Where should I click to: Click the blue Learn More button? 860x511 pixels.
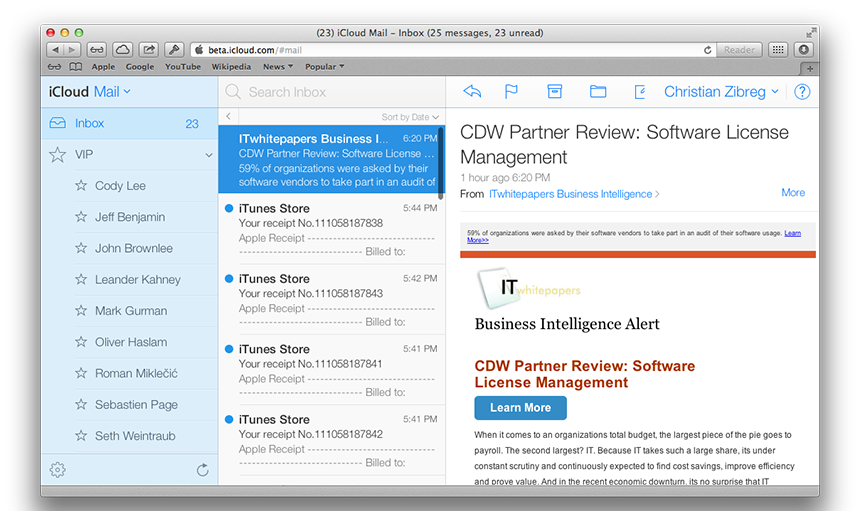click(x=520, y=407)
